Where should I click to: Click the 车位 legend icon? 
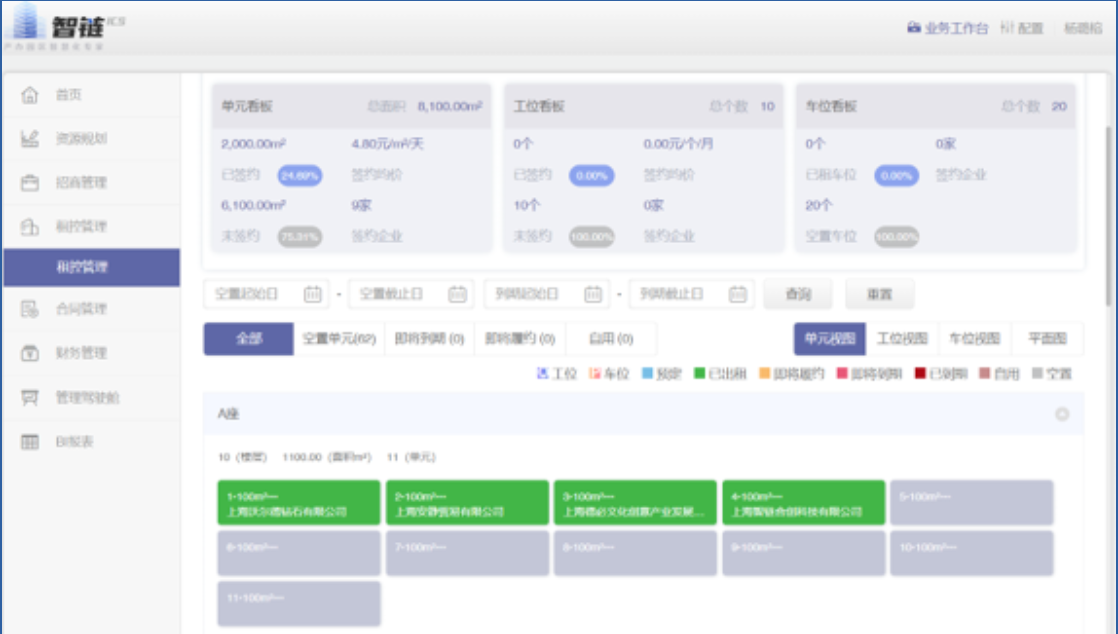595,374
